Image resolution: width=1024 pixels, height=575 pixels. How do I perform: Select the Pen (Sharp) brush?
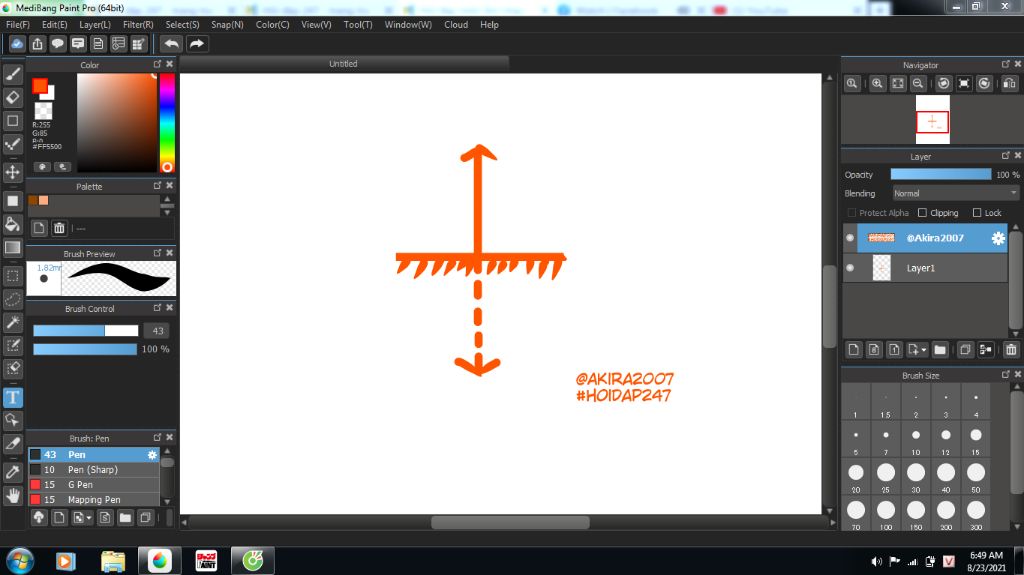pyautogui.click(x=93, y=470)
